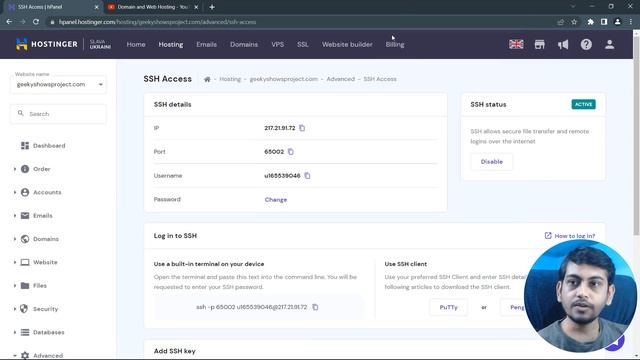Expand the Files sidebar section
The width and height of the screenshot is (640, 360).
click(x=15, y=285)
